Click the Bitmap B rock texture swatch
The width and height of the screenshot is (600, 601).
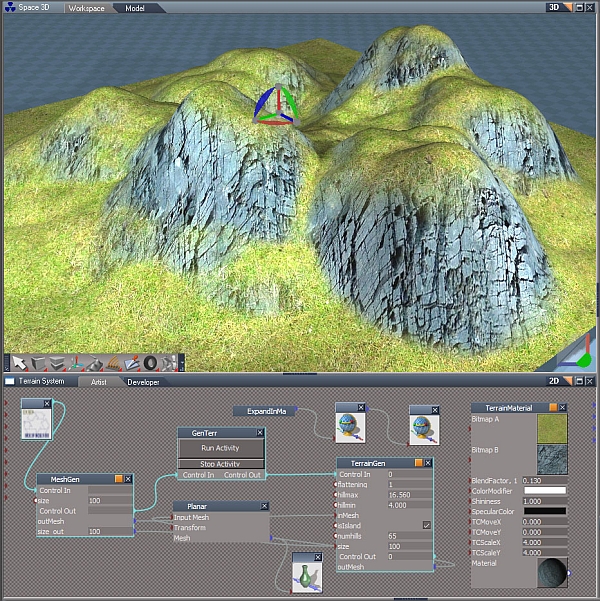click(552, 459)
